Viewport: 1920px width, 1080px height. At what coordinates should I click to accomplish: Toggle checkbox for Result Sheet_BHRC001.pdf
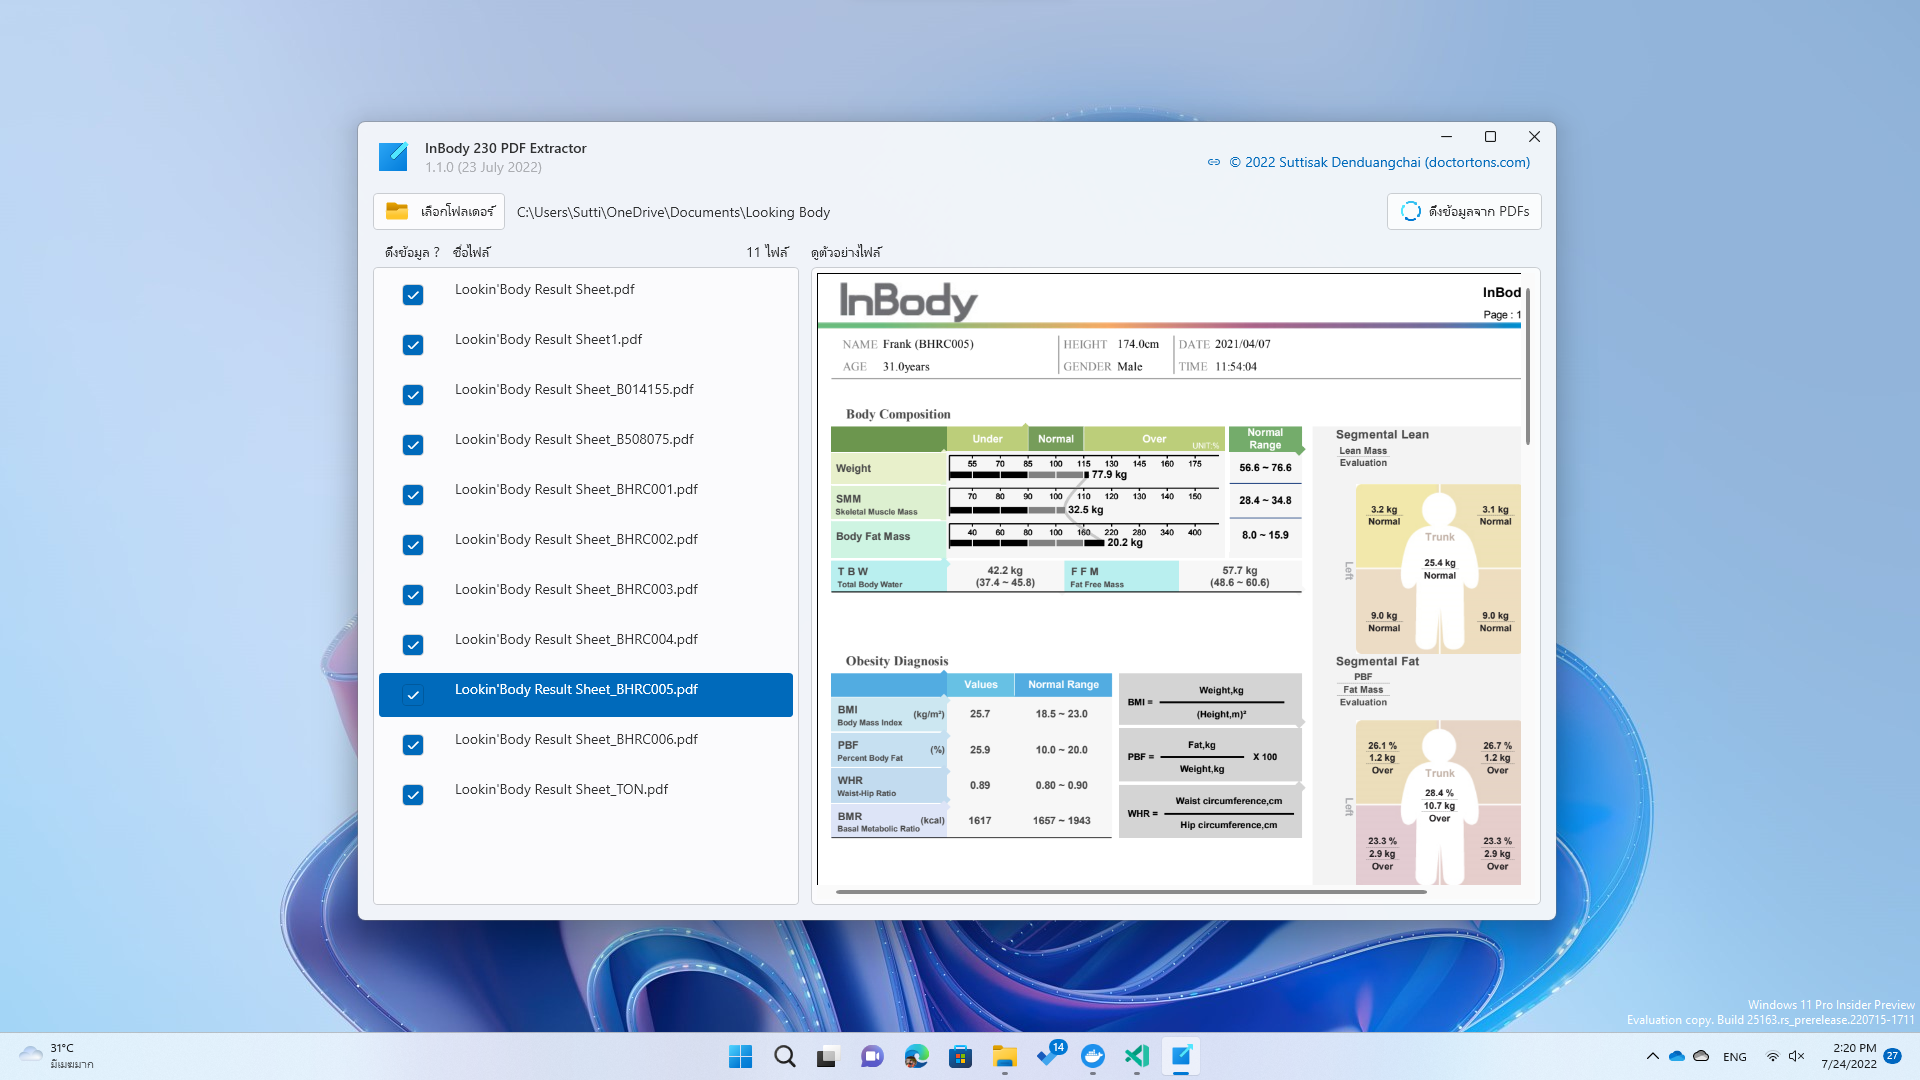click(413, 495)
